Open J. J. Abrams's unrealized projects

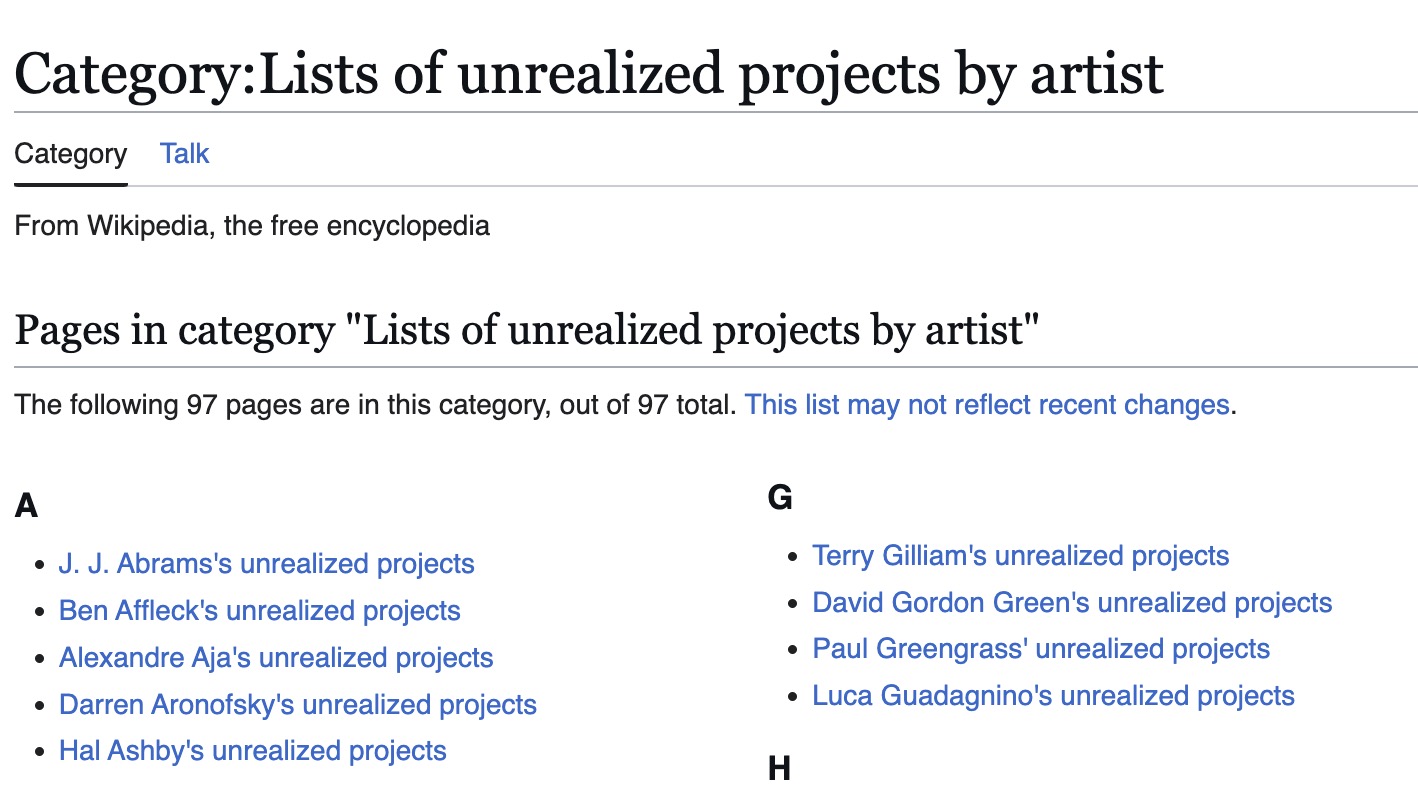tap(266, 564)
